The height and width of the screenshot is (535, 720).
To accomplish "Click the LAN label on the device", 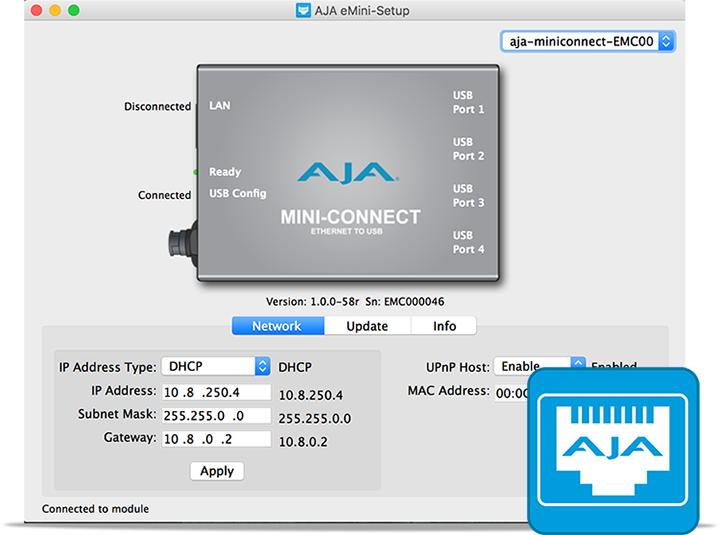I will pyautogui.click(x=219, y=106).
